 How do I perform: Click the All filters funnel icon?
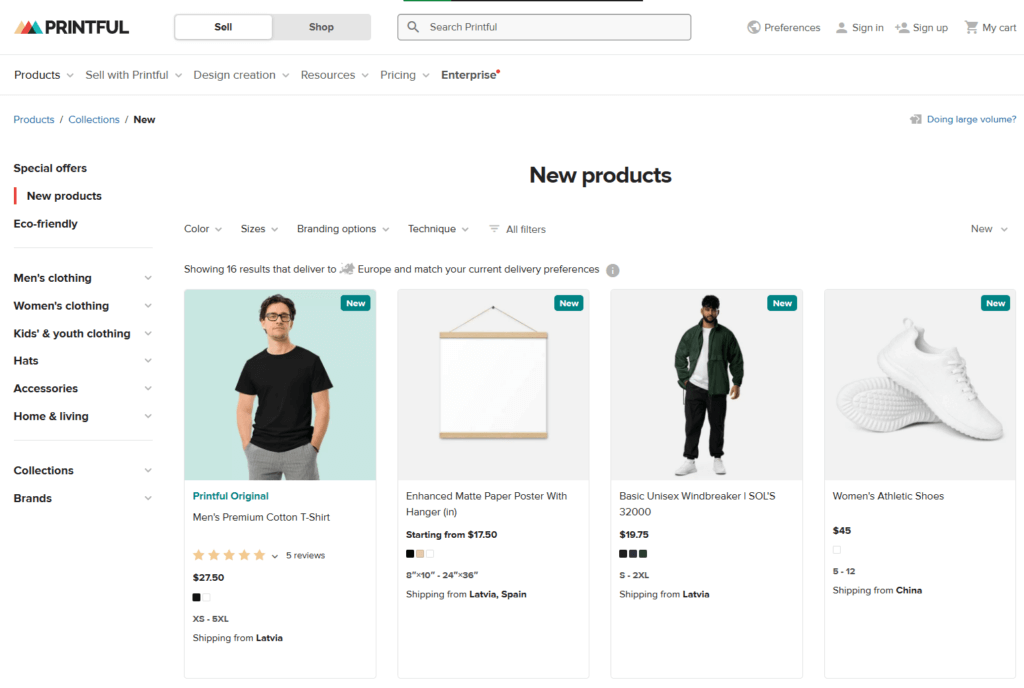(493, 229)
